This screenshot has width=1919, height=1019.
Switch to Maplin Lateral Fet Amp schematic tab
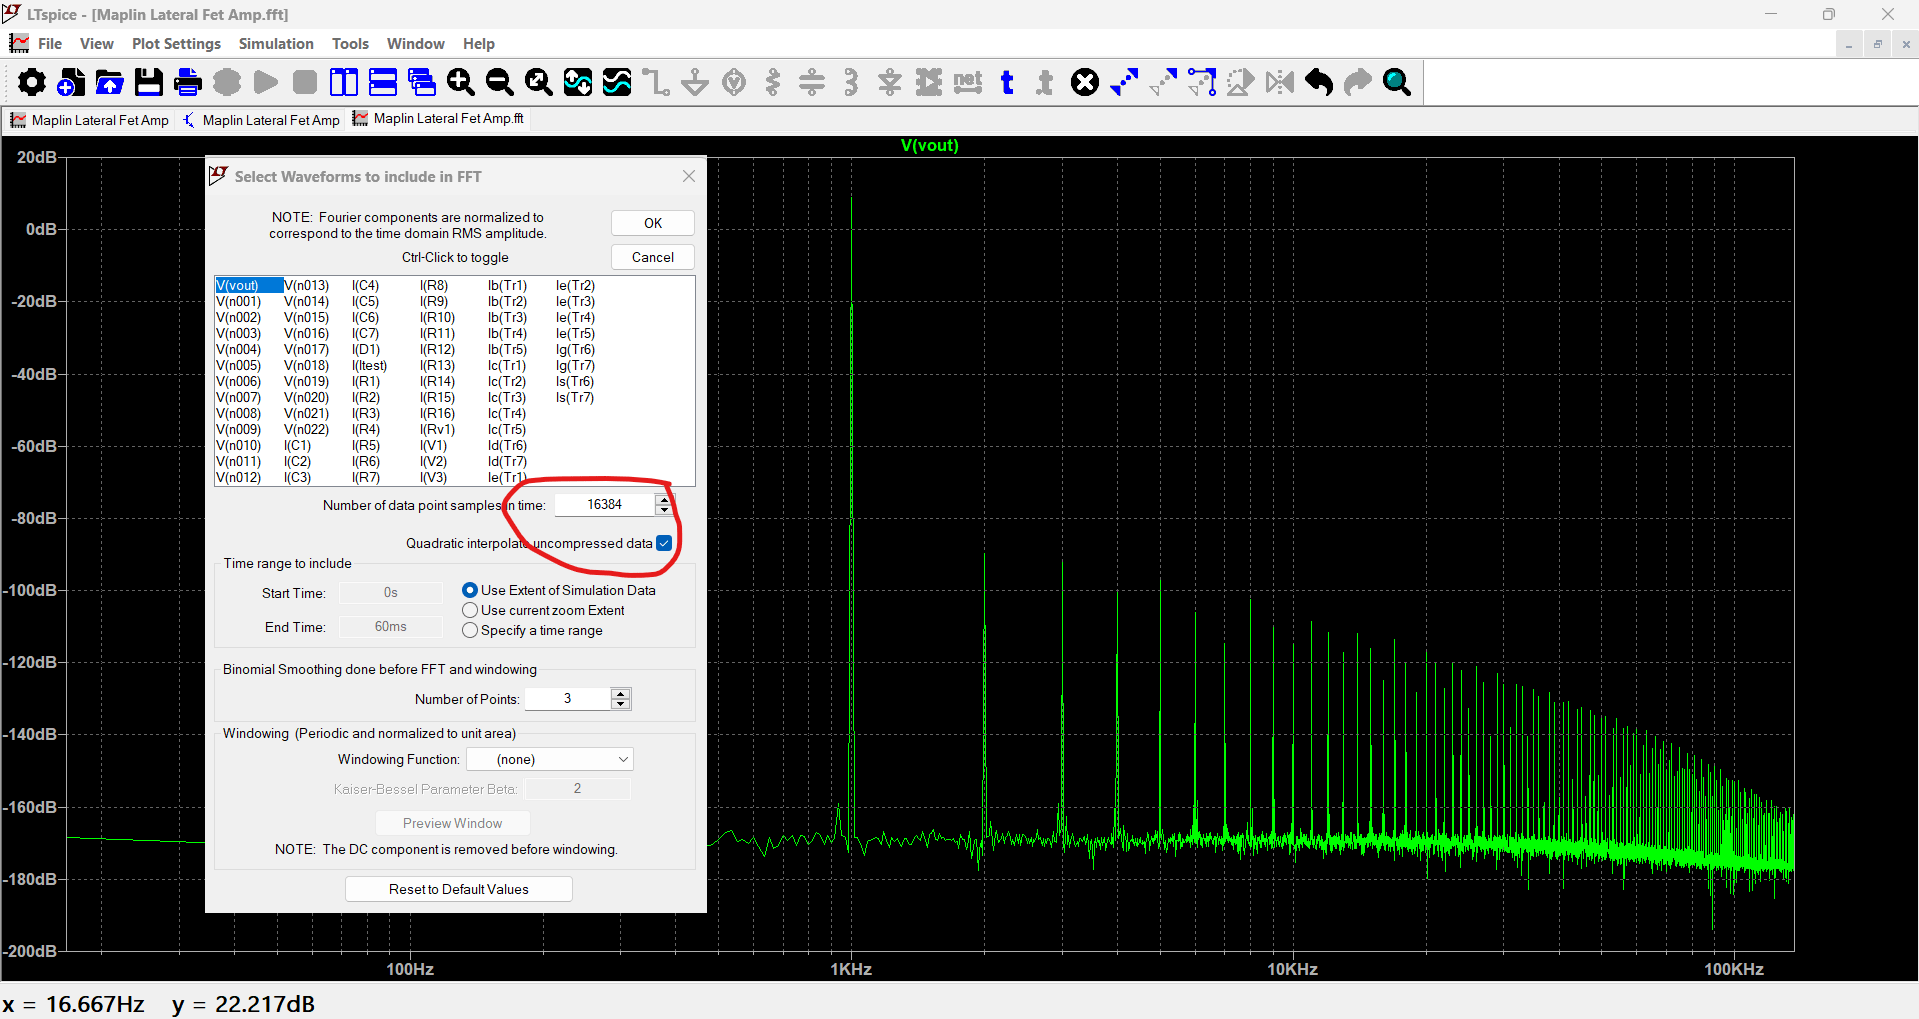point(262,120)
